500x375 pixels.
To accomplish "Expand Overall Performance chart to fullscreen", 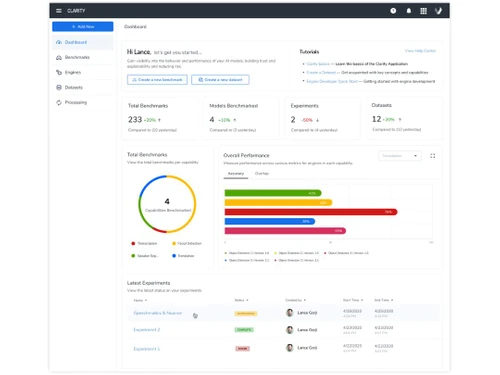I will (433, 156).
